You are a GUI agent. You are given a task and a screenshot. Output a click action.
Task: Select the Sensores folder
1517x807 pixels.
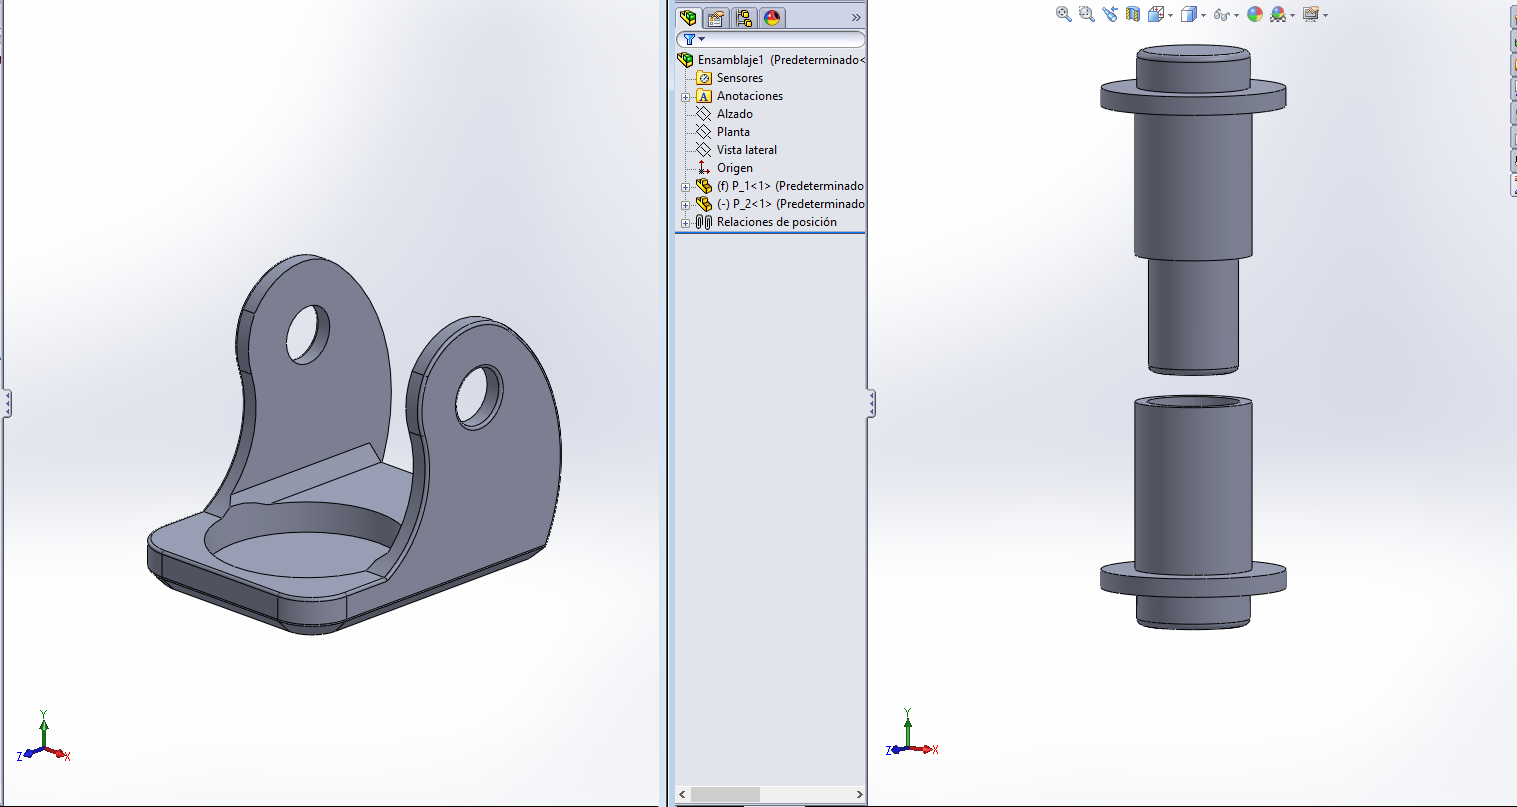coord(740,78)
